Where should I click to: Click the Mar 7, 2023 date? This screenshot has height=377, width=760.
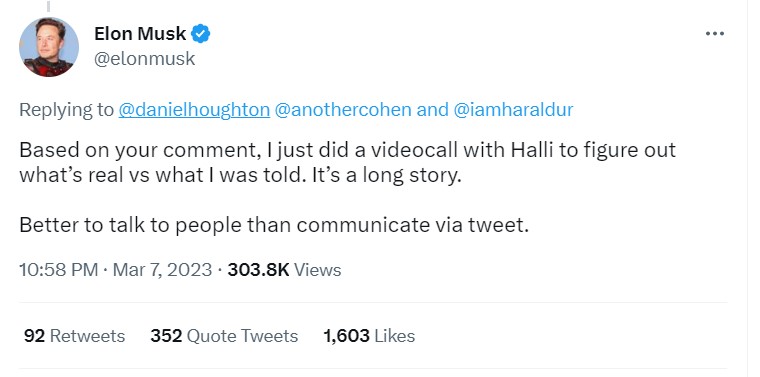(162, 269)
